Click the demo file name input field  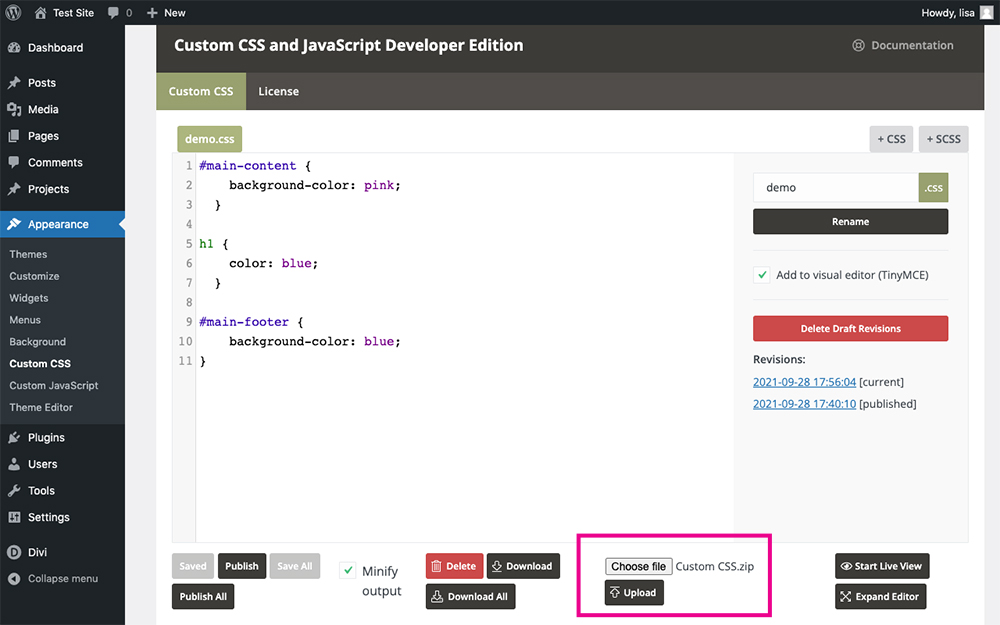point(835,188)
